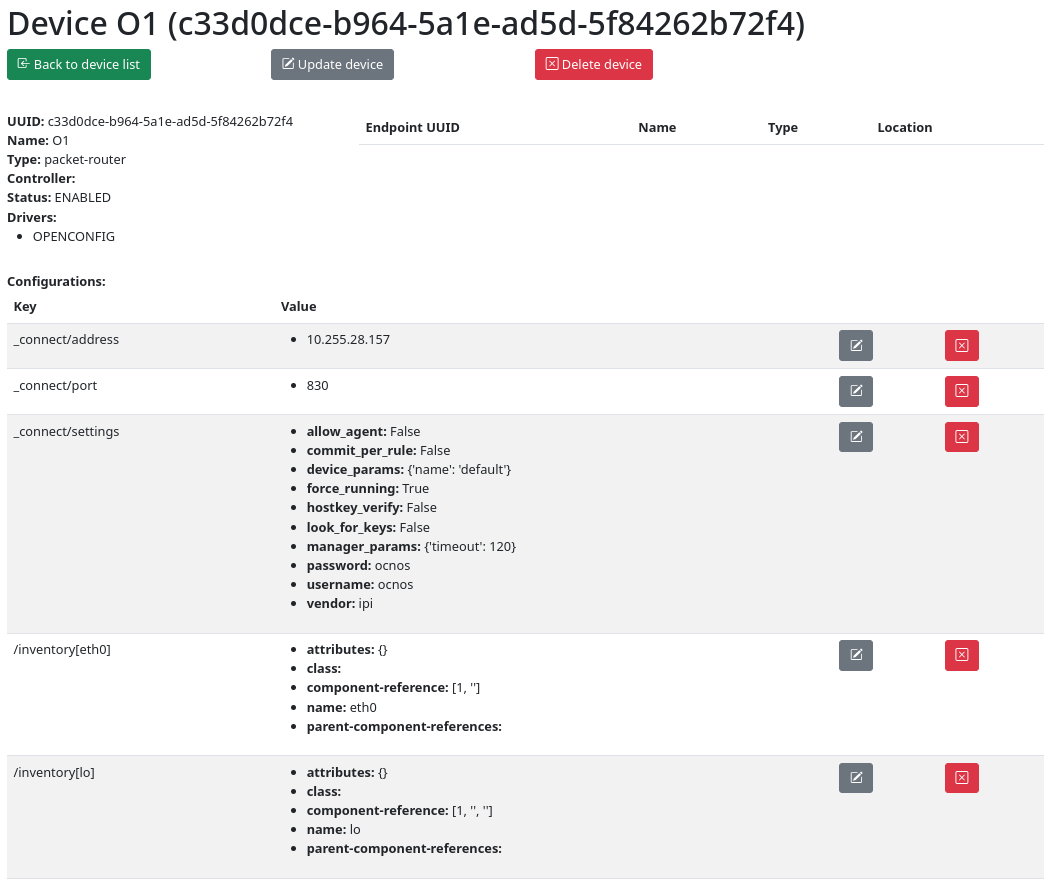This screenshot has width=1049, height=884.
Task: Click the Update device button
Action: click(x=332, y=65)
